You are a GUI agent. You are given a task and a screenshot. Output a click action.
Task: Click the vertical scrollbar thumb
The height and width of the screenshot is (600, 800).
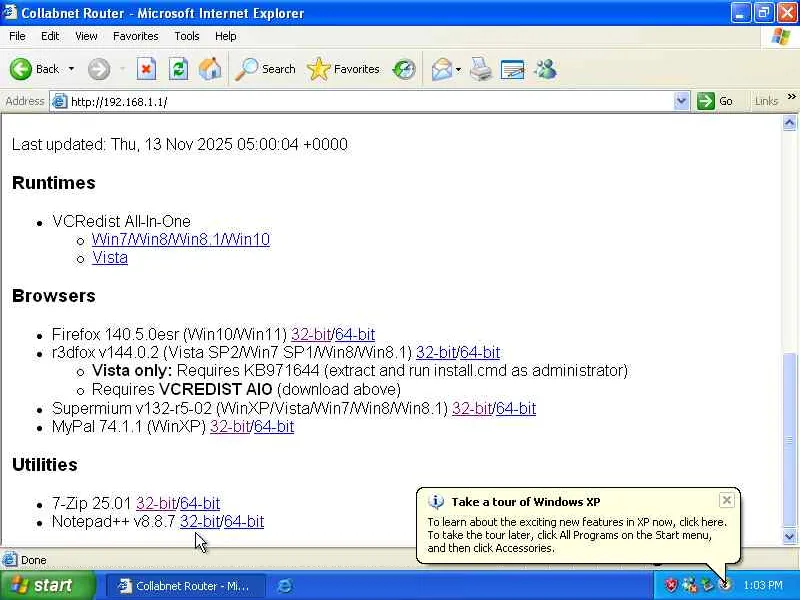(x=789, y=439)
